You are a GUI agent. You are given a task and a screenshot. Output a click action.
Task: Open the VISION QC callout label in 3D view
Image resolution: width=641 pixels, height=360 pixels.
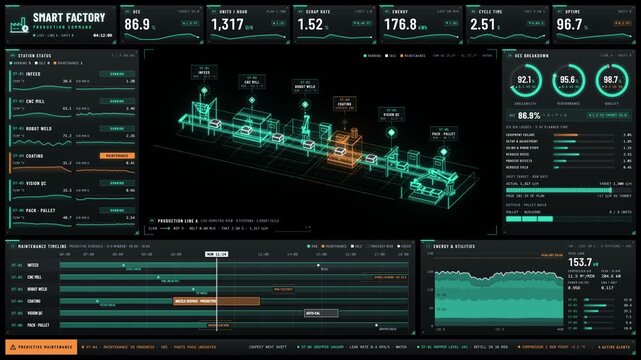(x=391, y=114)
